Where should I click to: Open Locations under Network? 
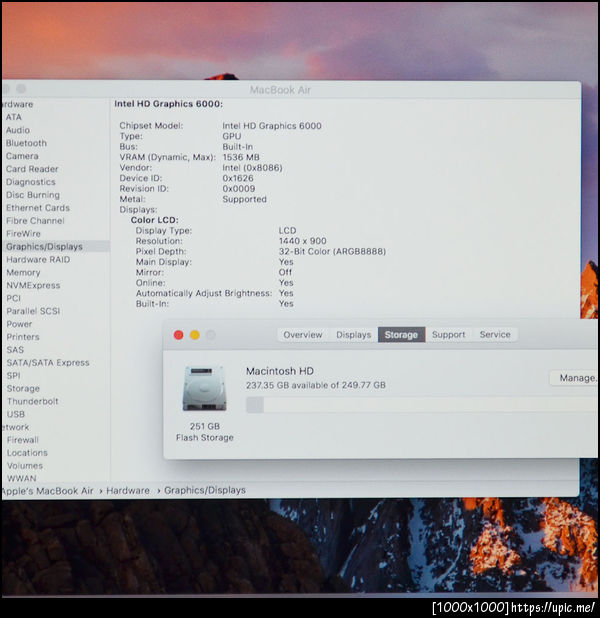27,453
